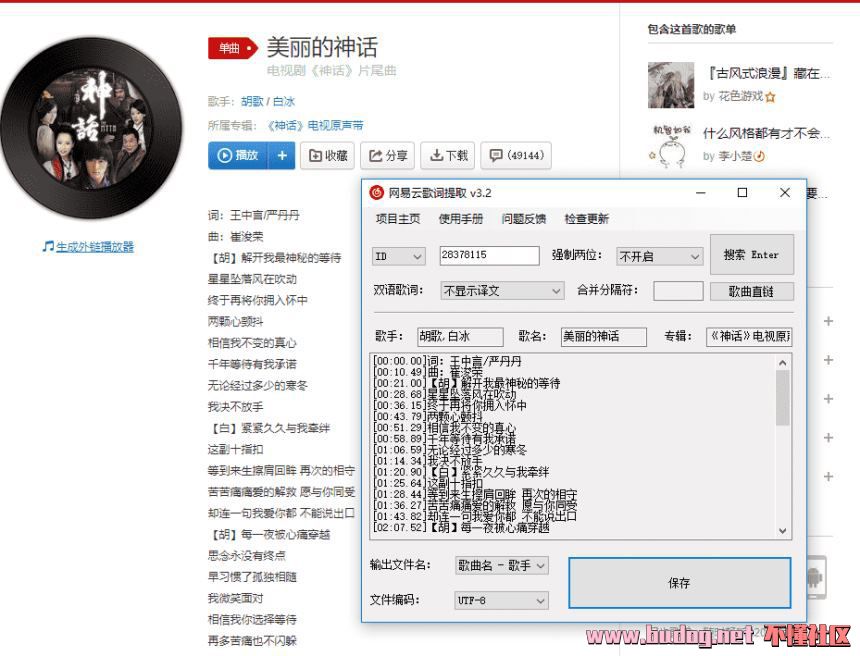Expand the 输出文件名 dropdown 歌曲名 - 歌手

tap(502, 565)
